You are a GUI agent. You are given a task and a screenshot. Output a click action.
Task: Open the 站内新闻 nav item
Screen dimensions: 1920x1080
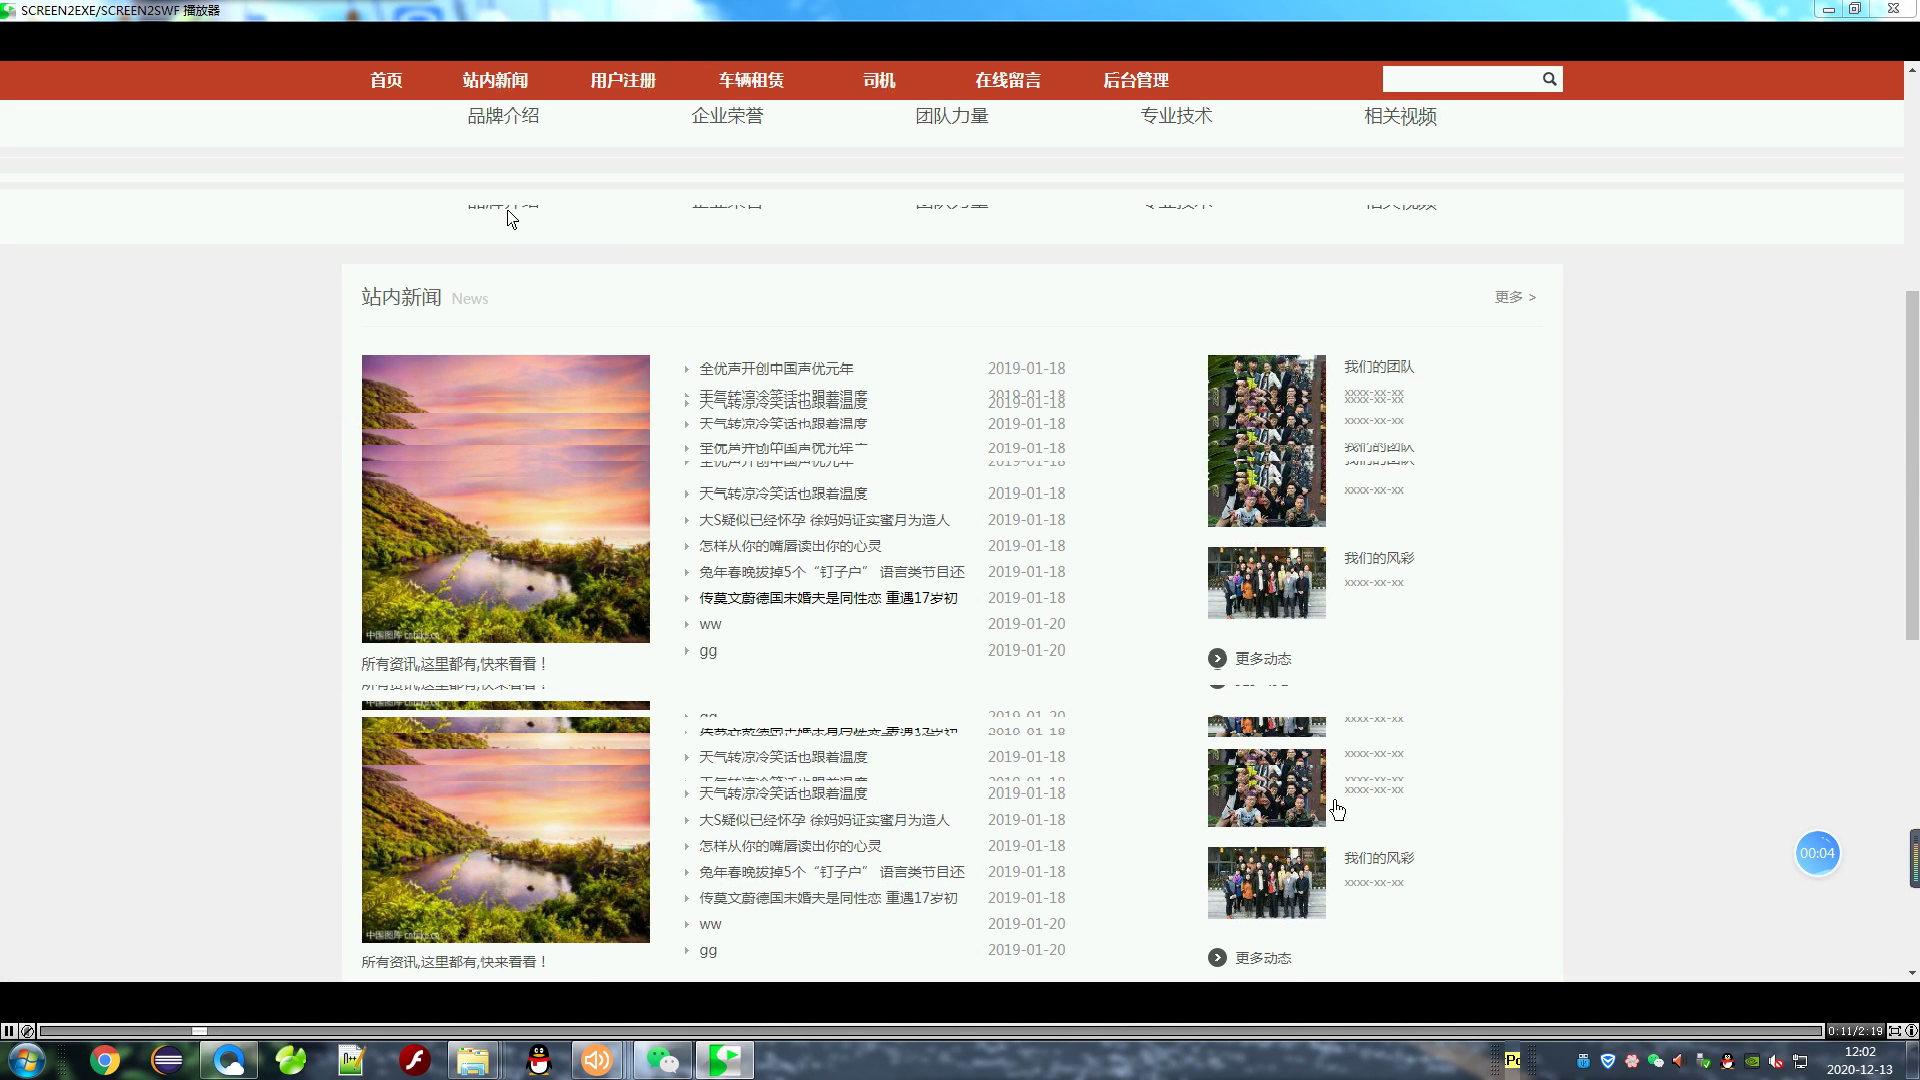pos(495,80)
